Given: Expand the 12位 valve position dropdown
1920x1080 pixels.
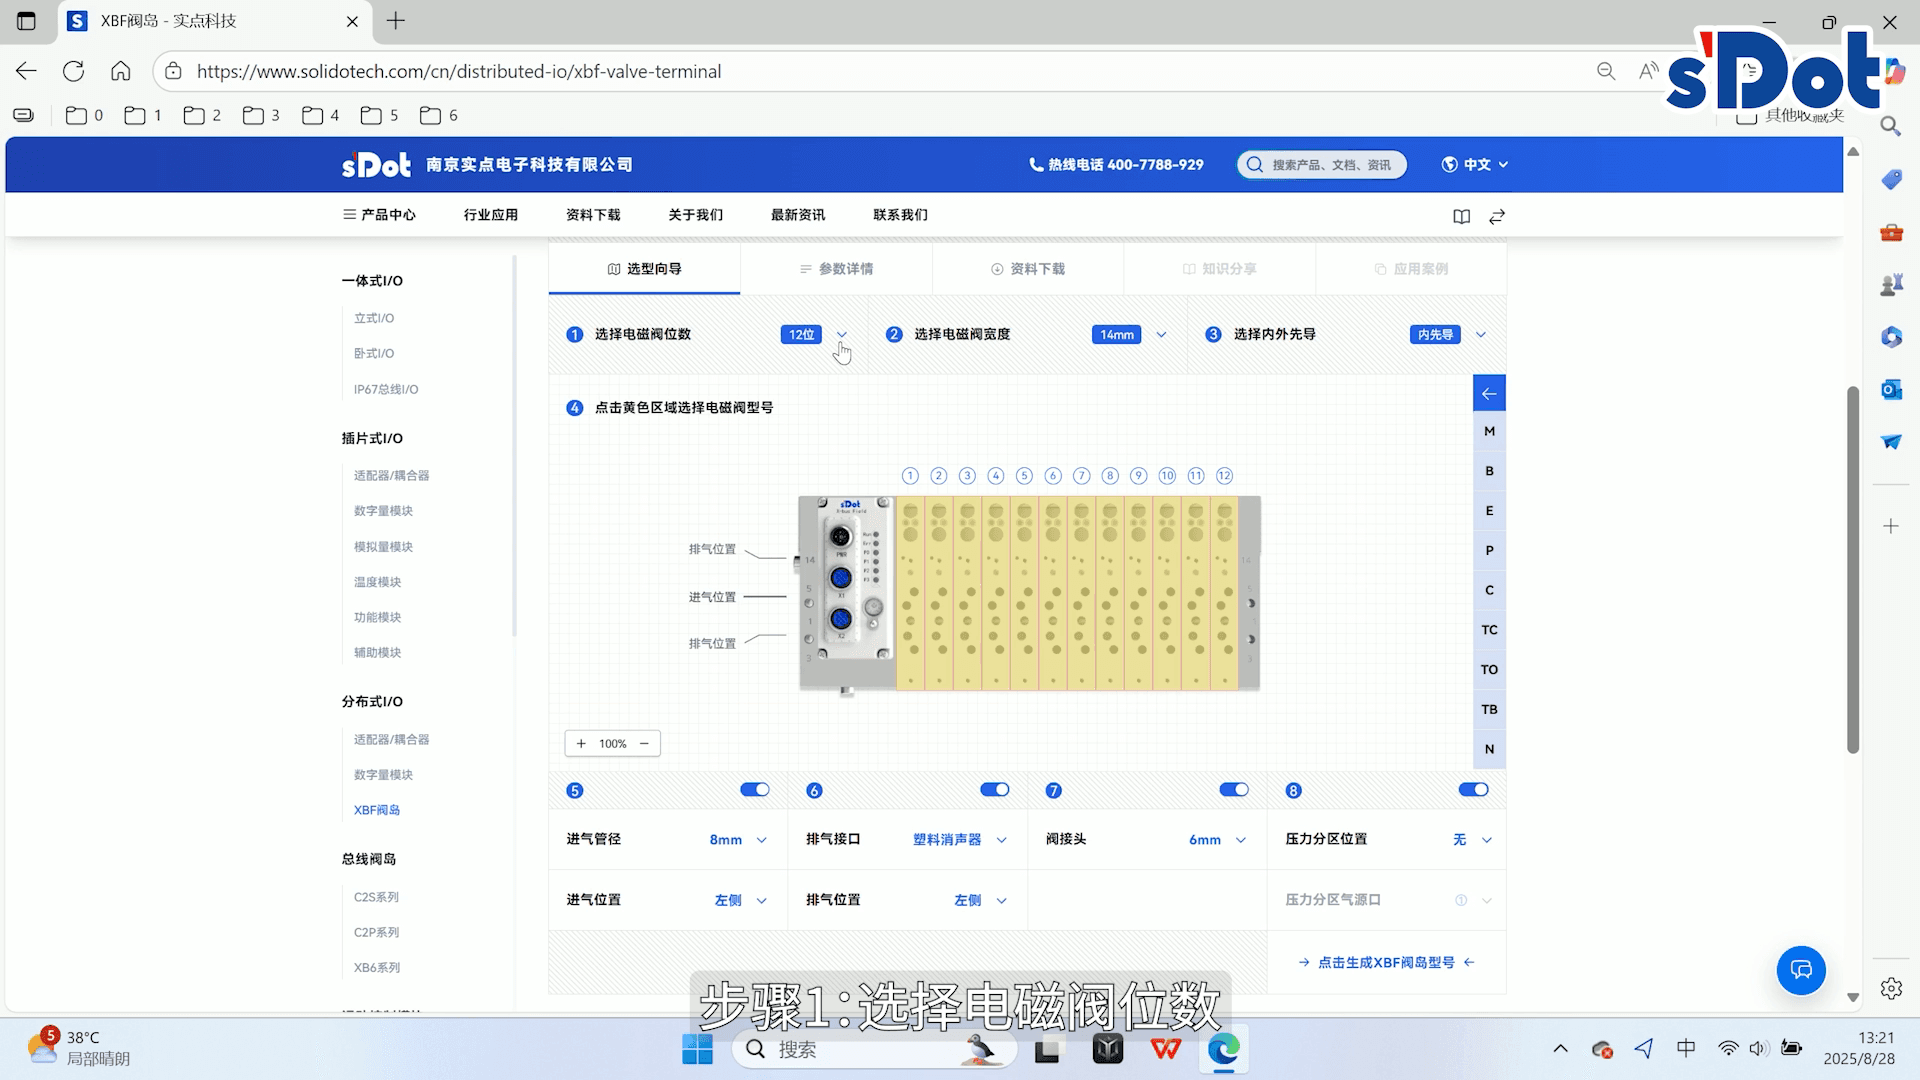Looking at the screenshot, I should tap(841, 335).
